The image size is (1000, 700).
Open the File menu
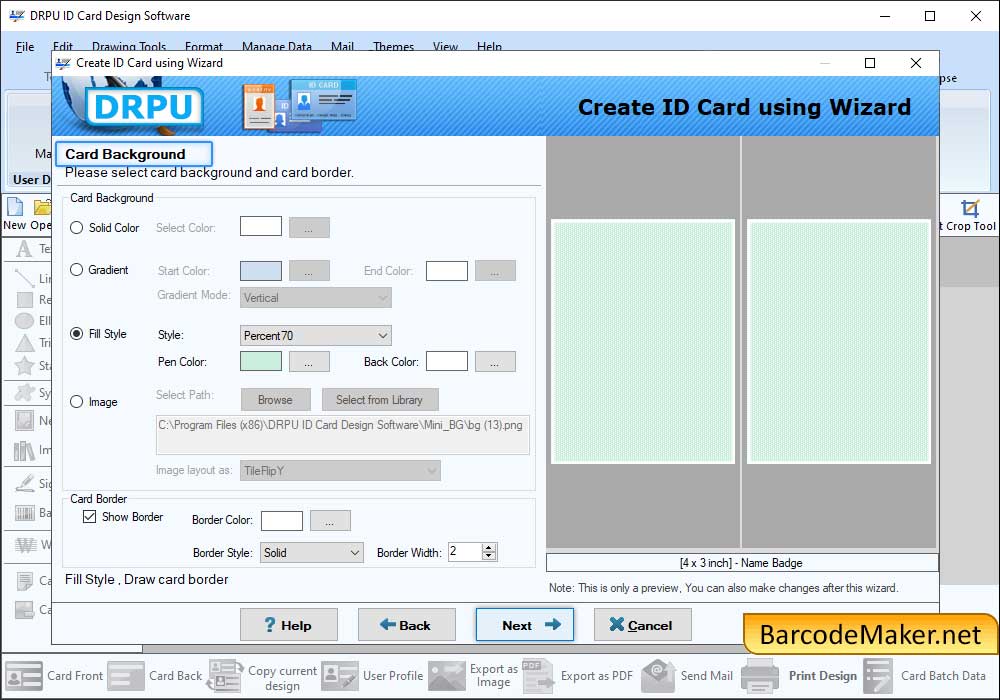(25, 47)
